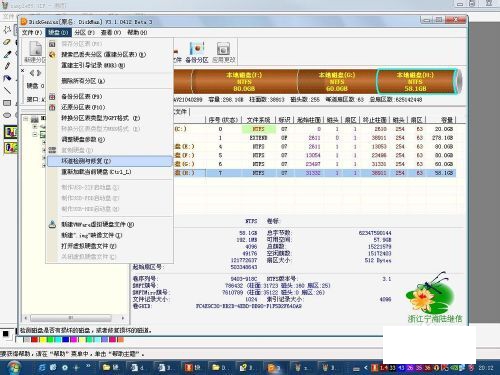500x375 pixels.
Task: Choose 重建主引导记录(MBR) menu item
Action: pos(109,65)
